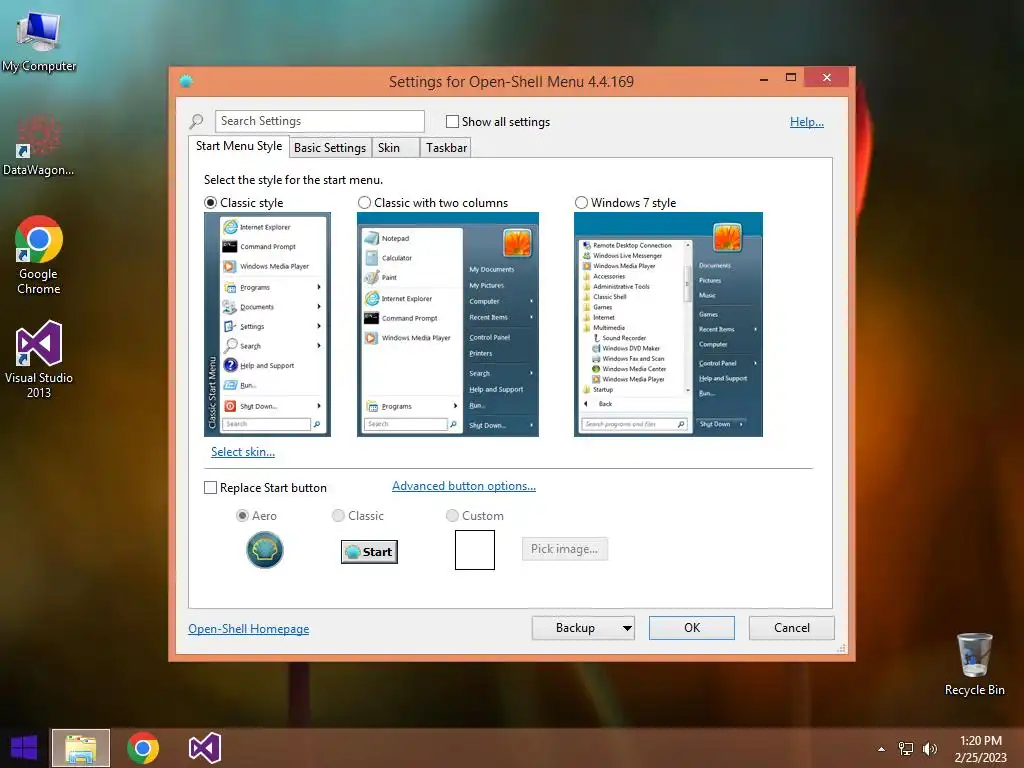The width and height of the screenshot is (1024, 768).
Task: Click the empty Custom button image box
Action: (475, 550)
